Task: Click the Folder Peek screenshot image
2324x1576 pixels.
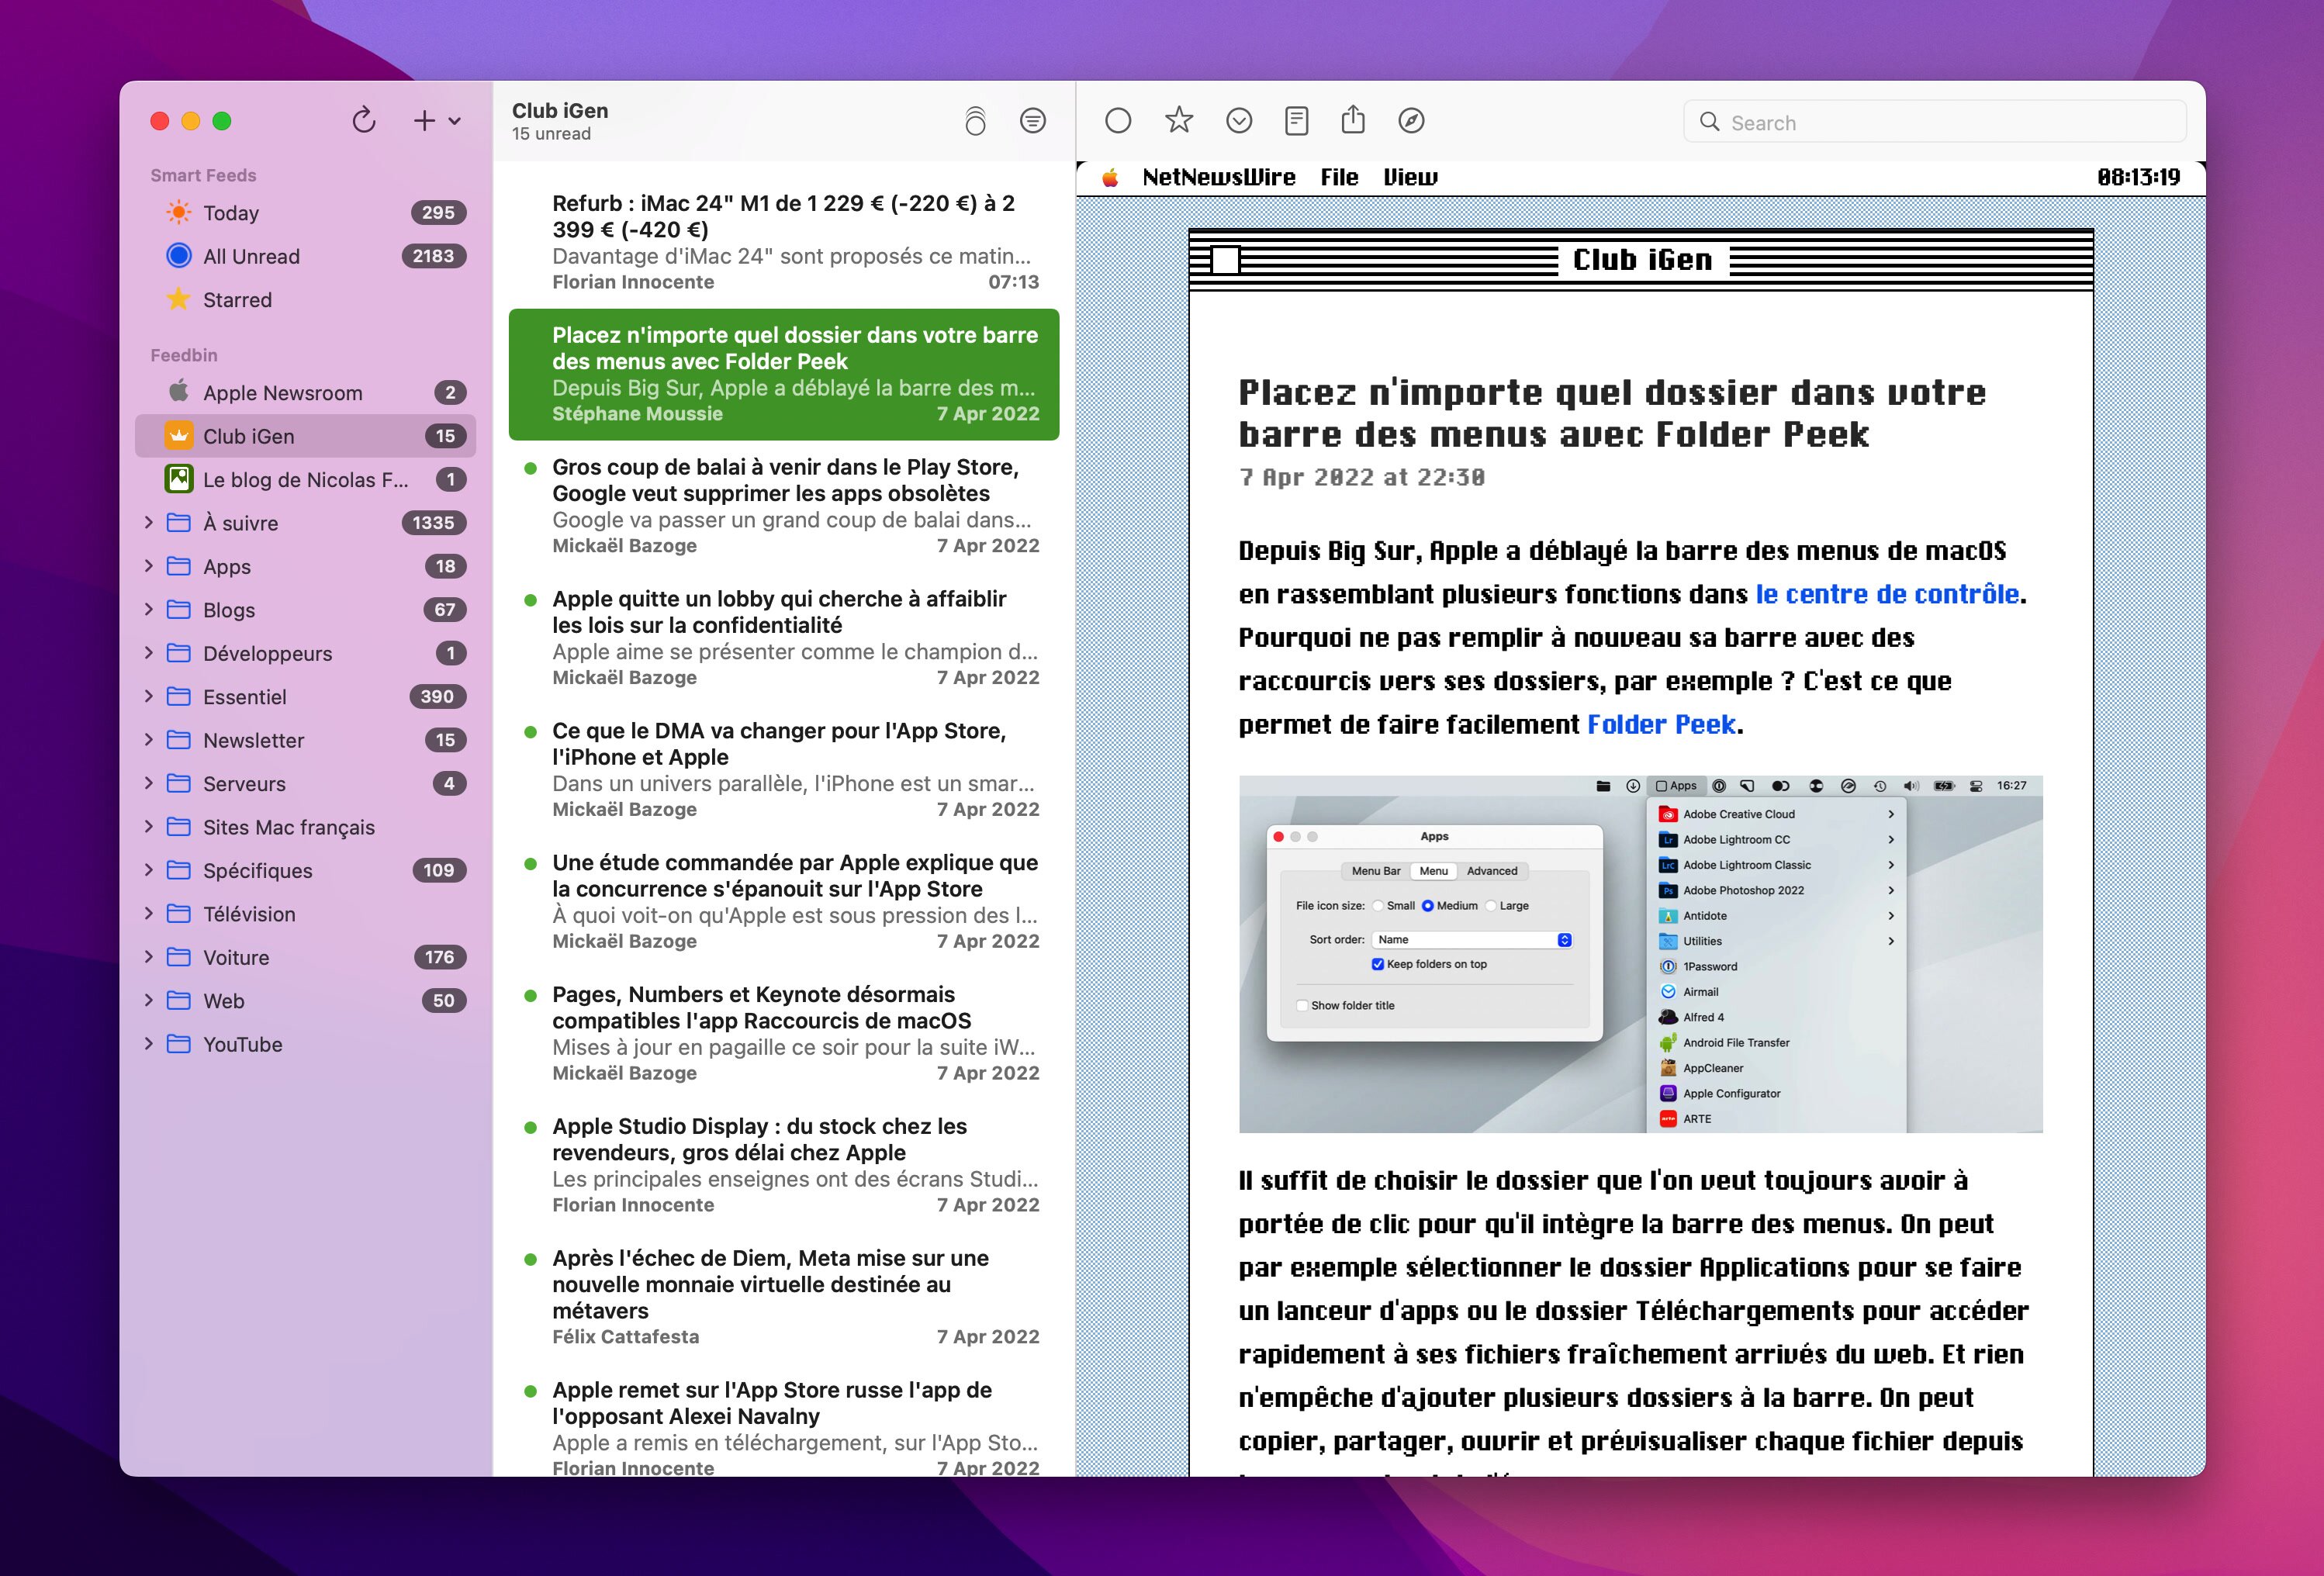Action: pos(1640,953)
